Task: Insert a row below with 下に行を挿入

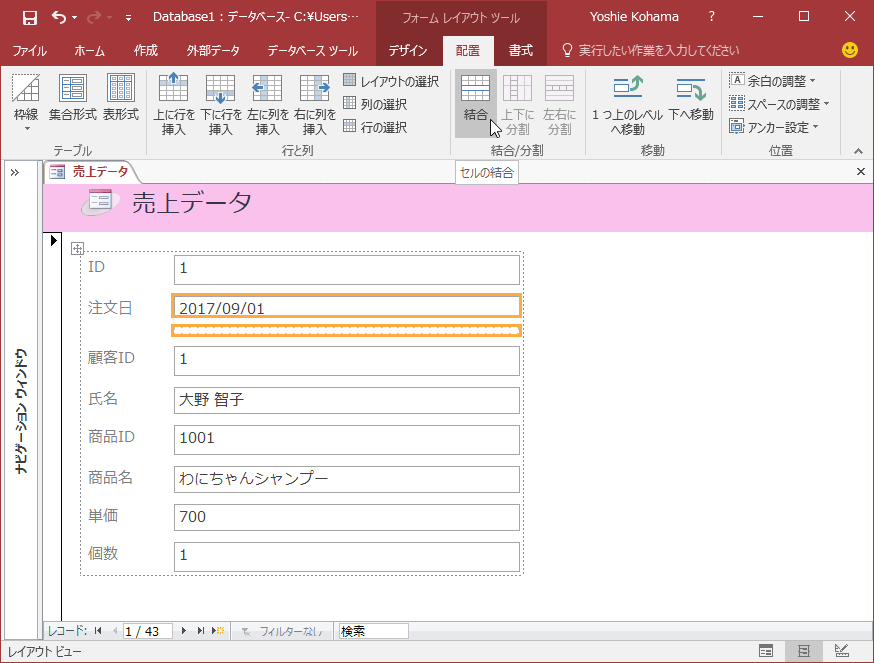Action: click(220, 104)
